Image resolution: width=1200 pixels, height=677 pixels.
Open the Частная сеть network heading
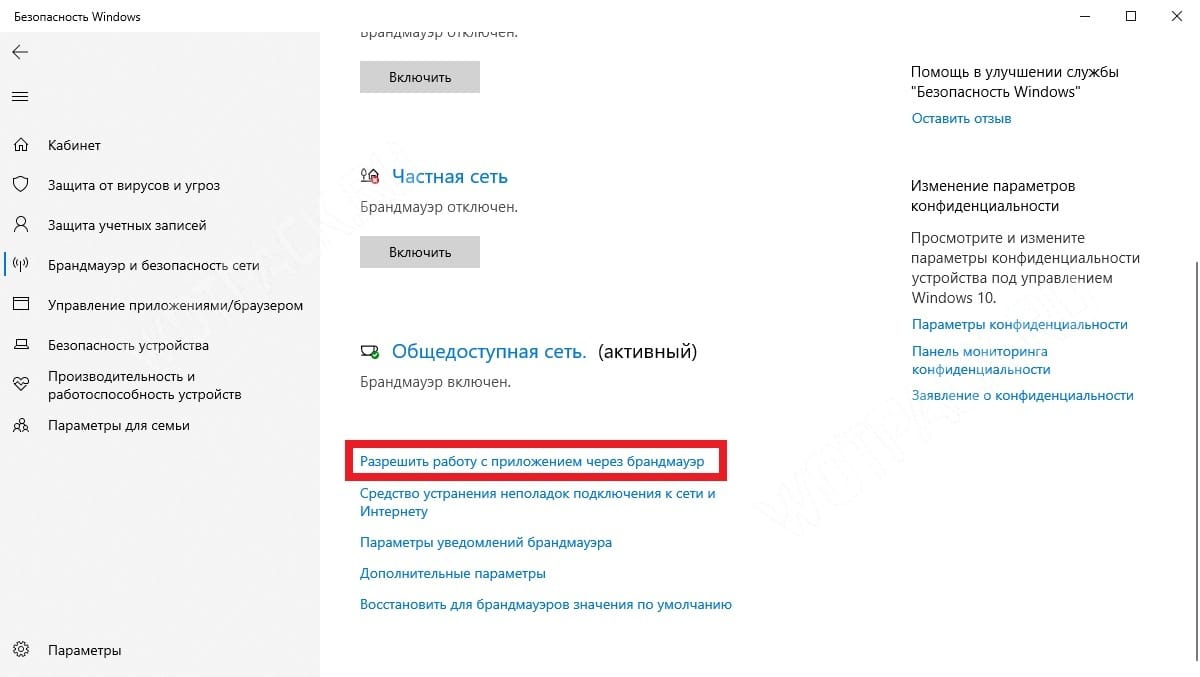click(449, 177)
